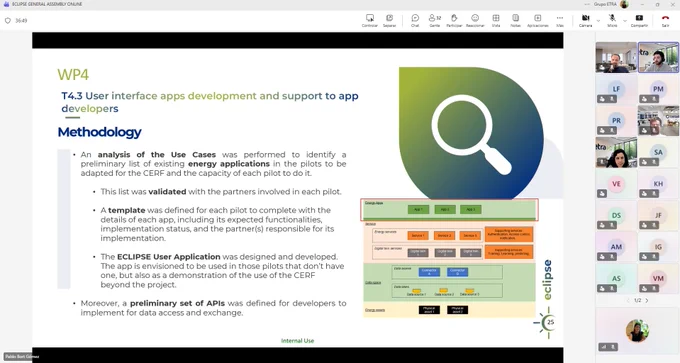Show the Gente participants list
The height and width of the screenshot is (363, 680).
[435, 20]
